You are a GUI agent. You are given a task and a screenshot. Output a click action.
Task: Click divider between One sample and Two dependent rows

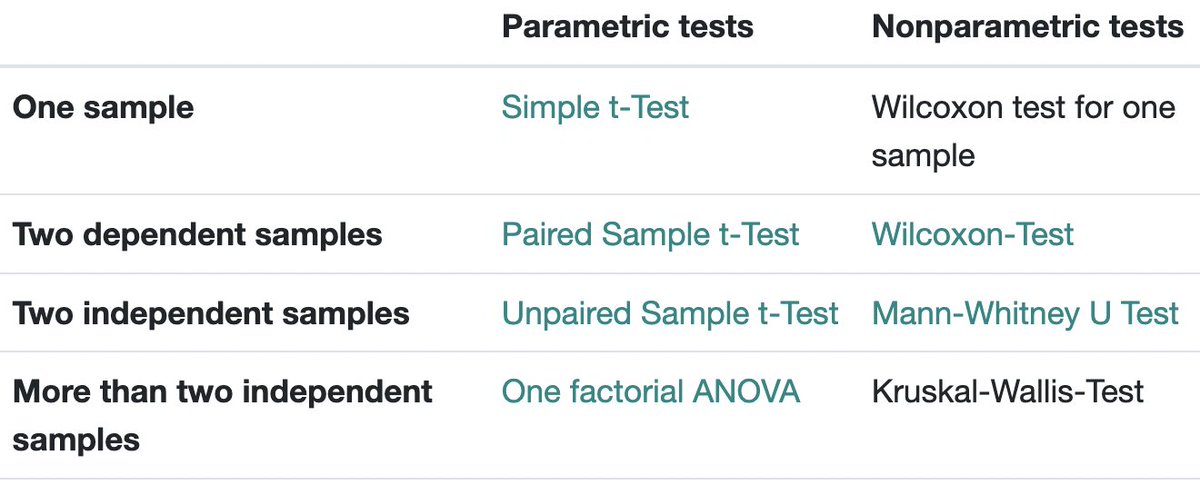tap(600, 195)
